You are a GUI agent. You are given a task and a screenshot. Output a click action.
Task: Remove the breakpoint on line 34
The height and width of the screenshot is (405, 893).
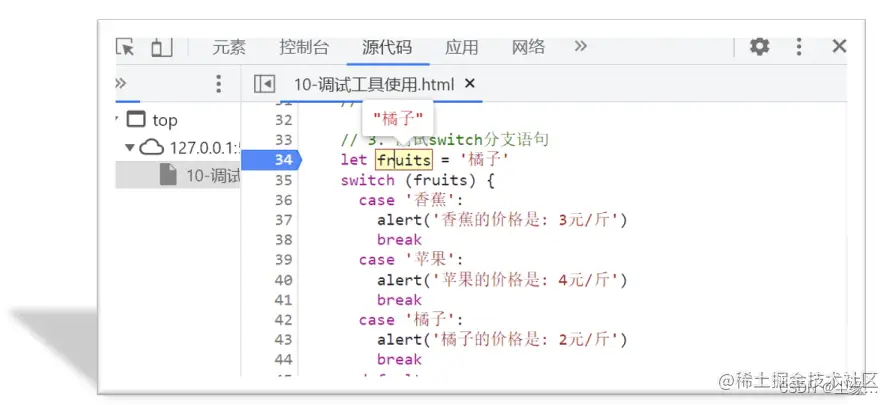point(283,160)
